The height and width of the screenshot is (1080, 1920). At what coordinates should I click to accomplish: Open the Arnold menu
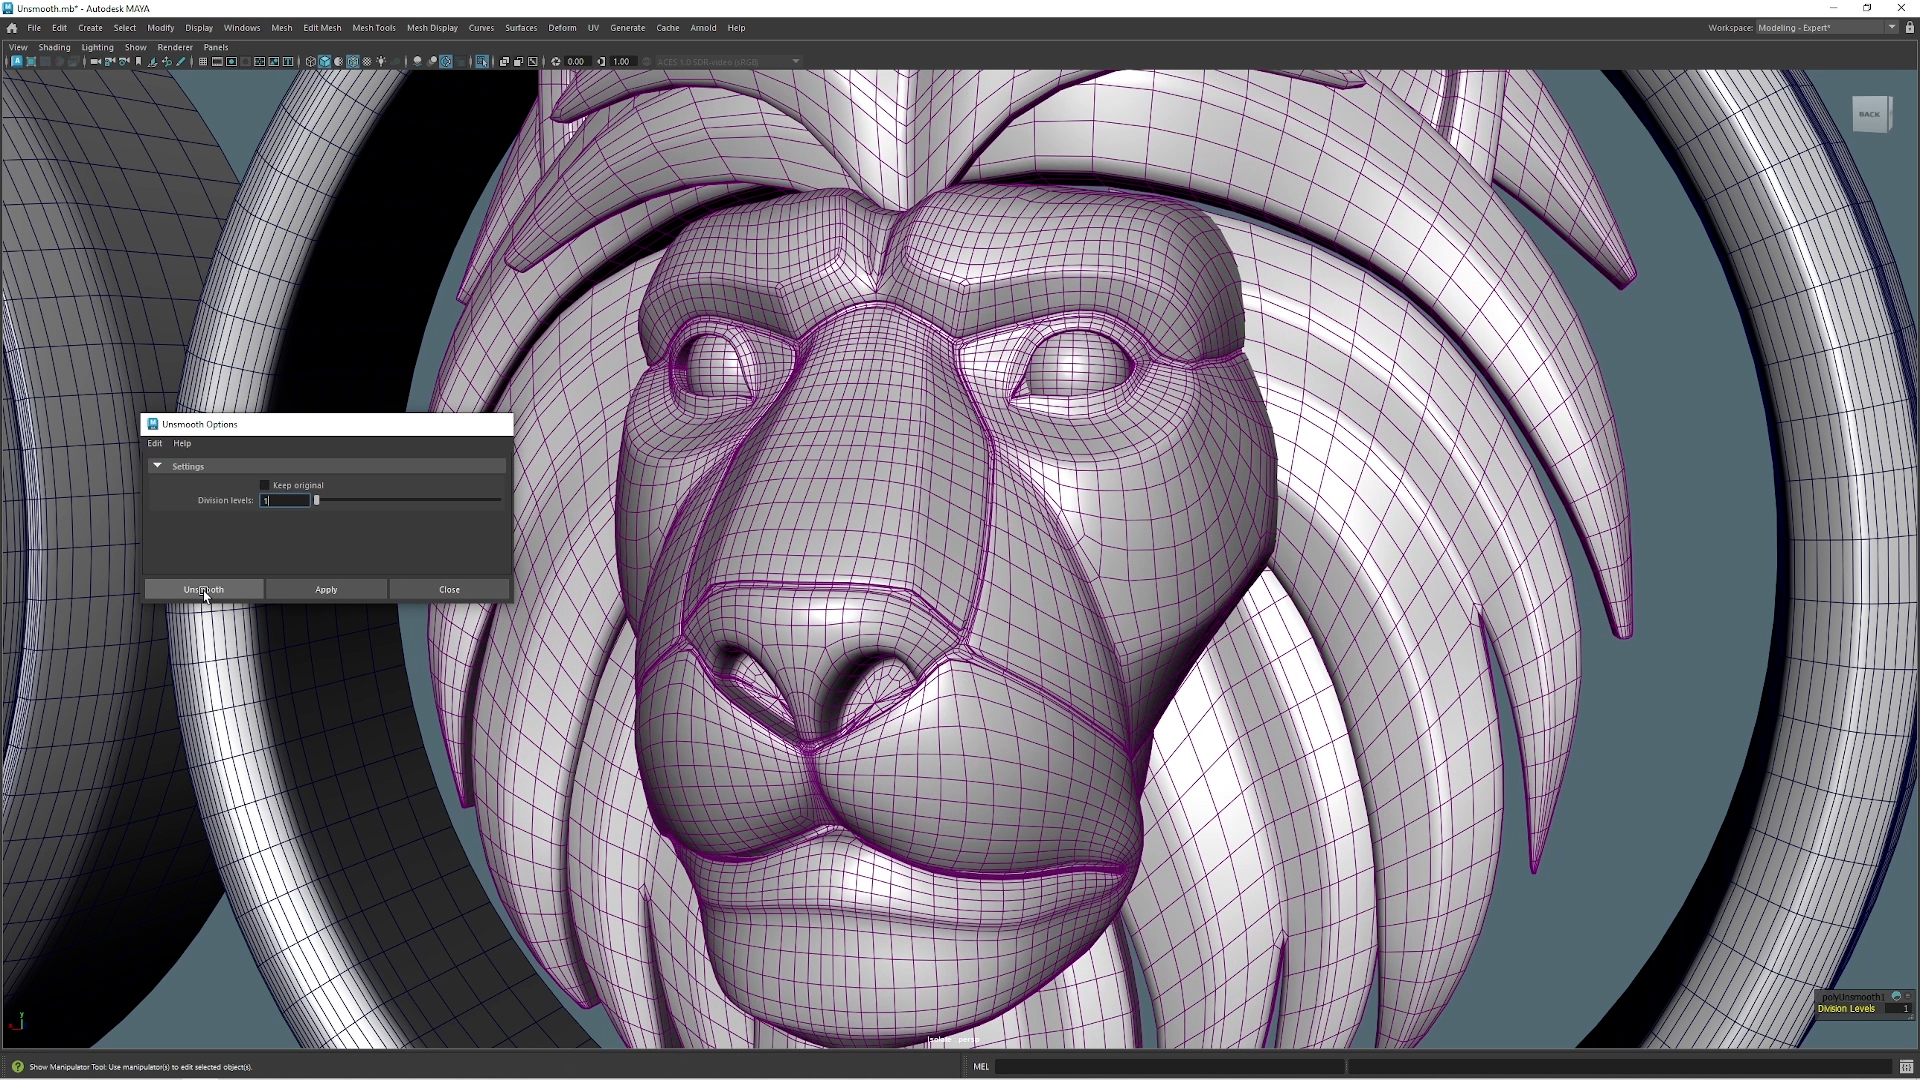tap(703, 28)
